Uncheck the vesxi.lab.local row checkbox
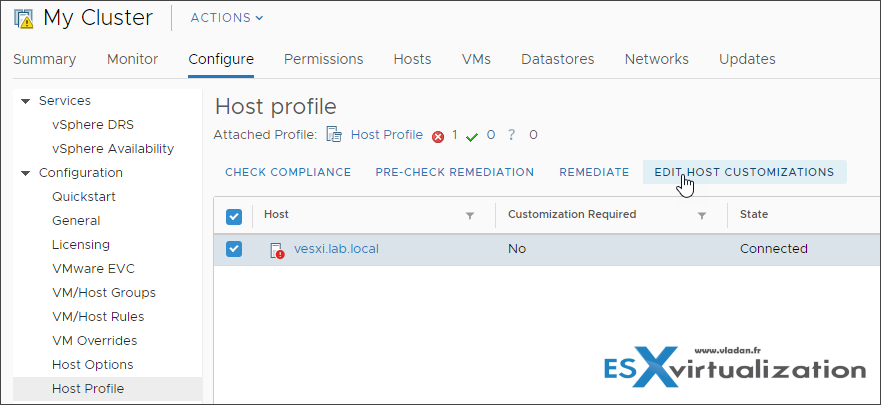This screenshot has width=881, height=405. coord(234,249)
